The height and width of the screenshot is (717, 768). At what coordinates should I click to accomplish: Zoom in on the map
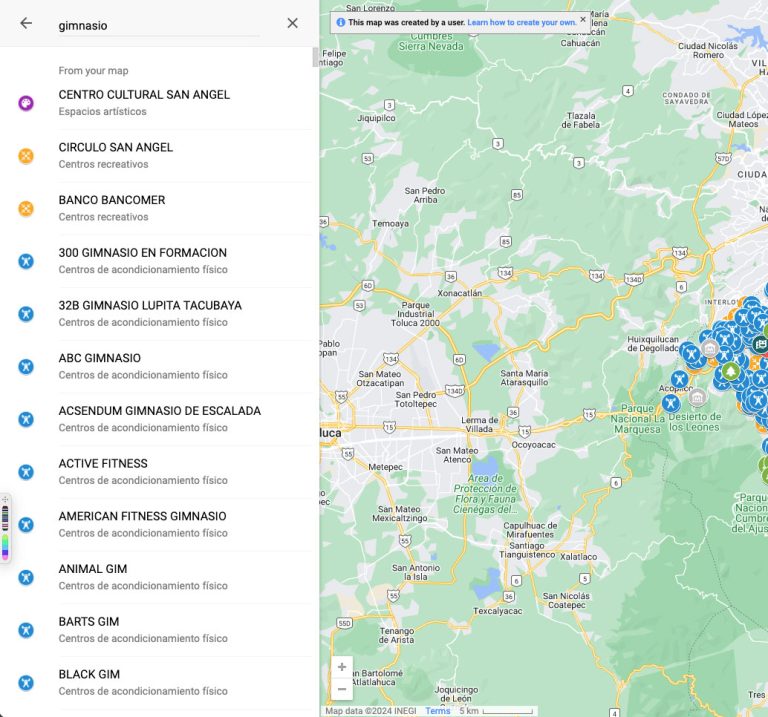(342, 667)
